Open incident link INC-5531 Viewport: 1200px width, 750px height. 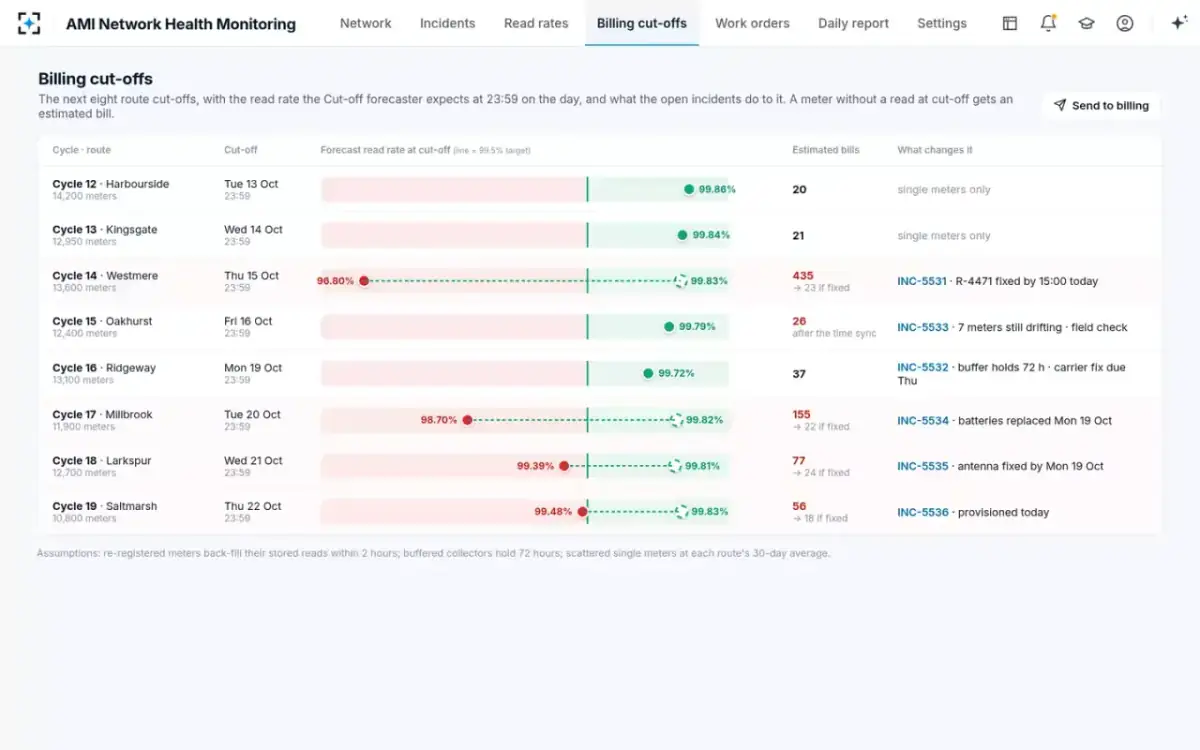click(x=922, y=281)
